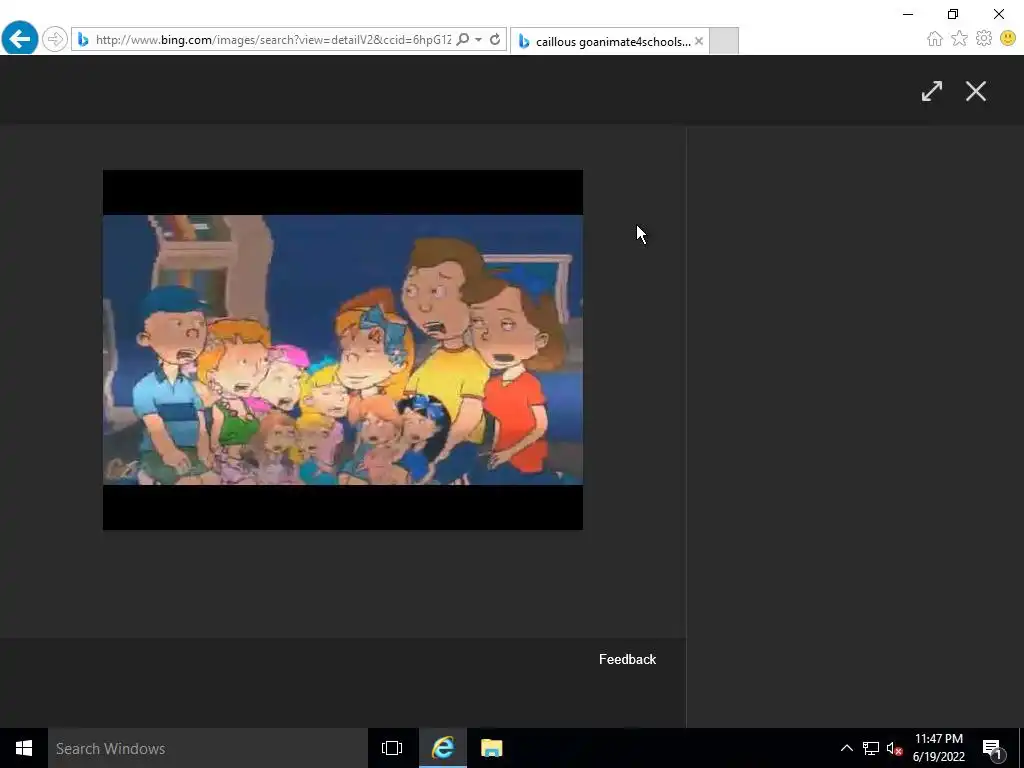Open the Action Center notifications icon
Screen dimensions: 1024x768
point(992,748)
